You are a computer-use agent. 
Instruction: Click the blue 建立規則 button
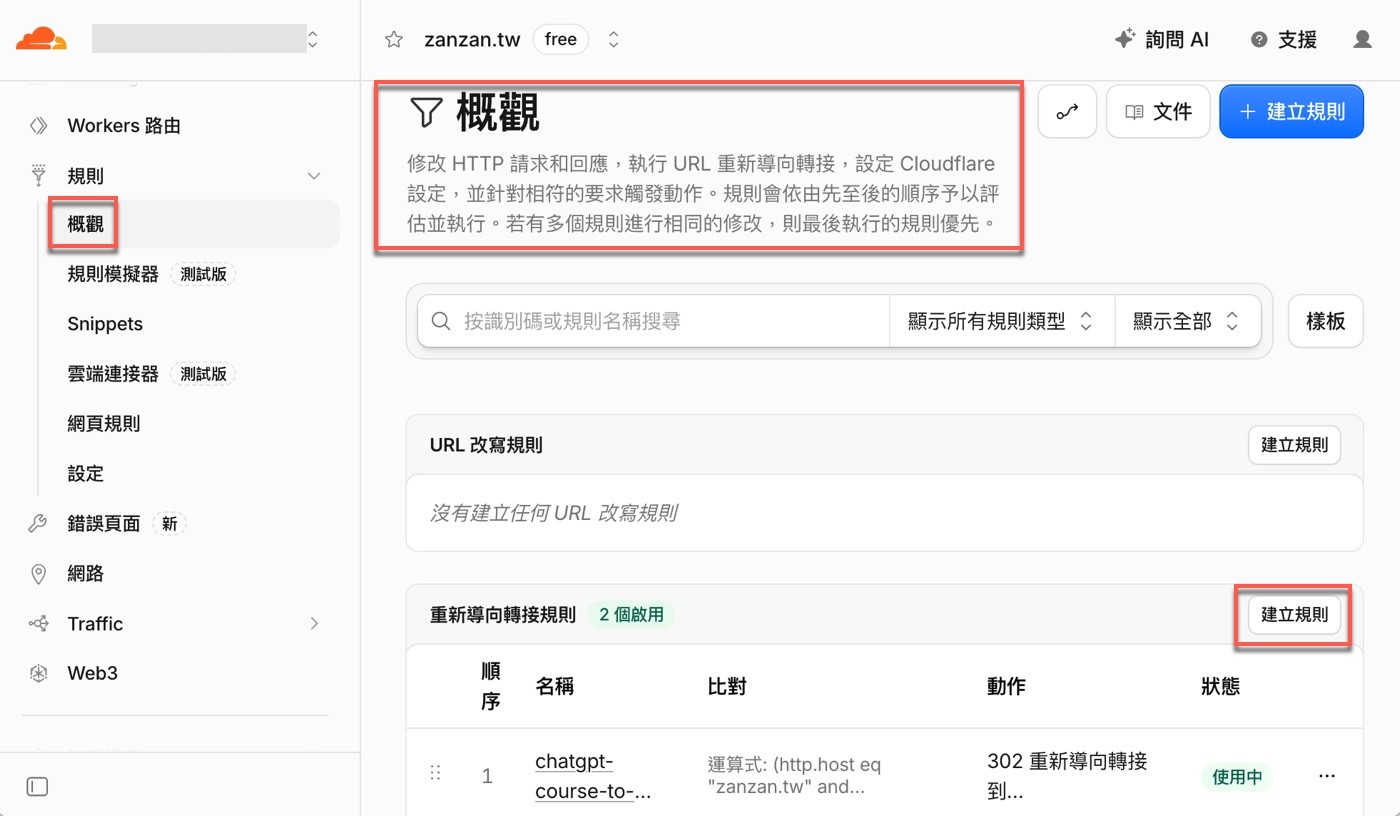tap(1292, 111)
